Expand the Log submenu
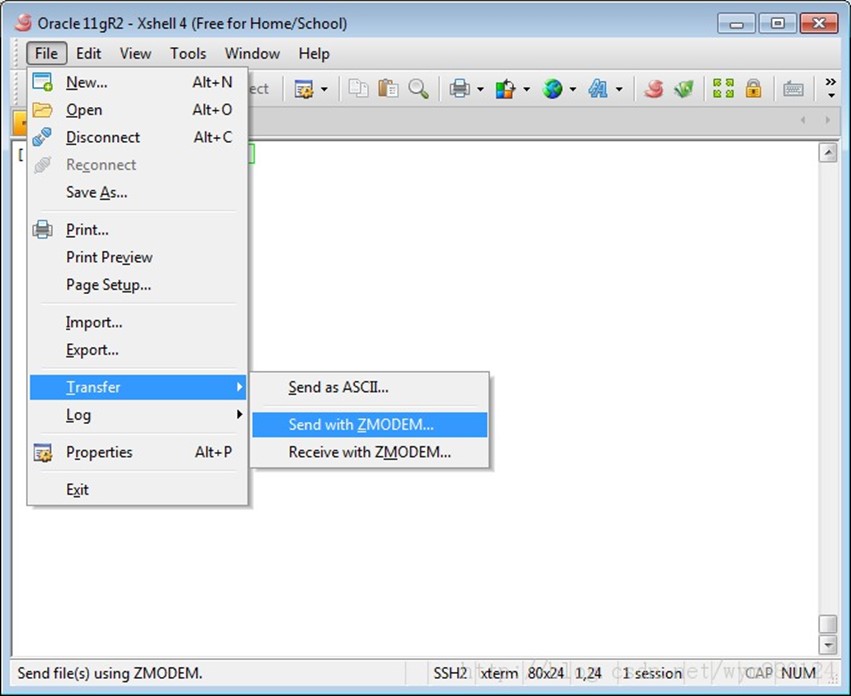The image size is (851, 696). pos(138,415)
